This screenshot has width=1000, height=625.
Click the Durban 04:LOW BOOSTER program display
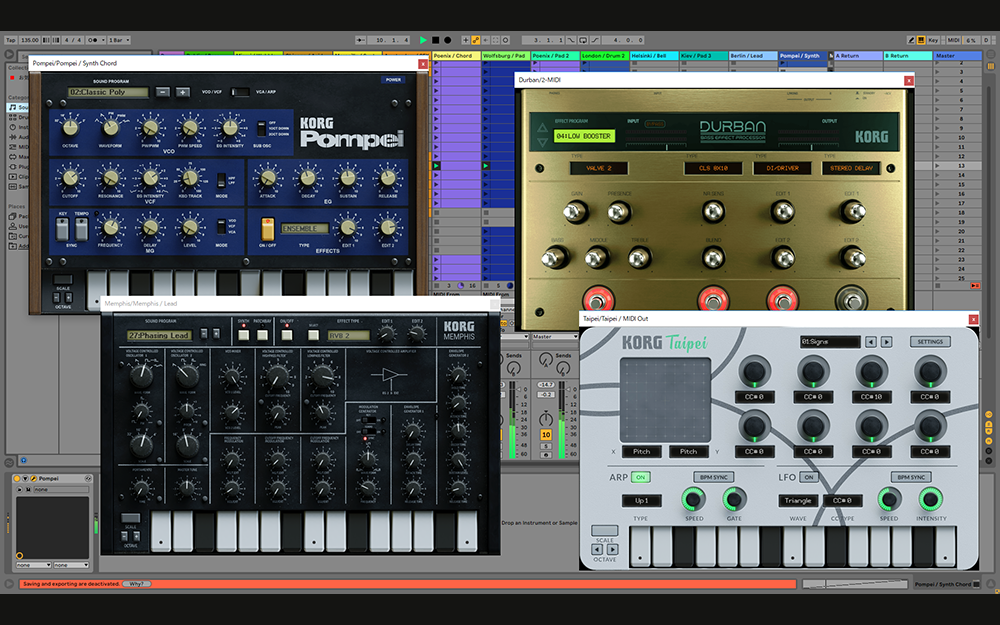584,136
